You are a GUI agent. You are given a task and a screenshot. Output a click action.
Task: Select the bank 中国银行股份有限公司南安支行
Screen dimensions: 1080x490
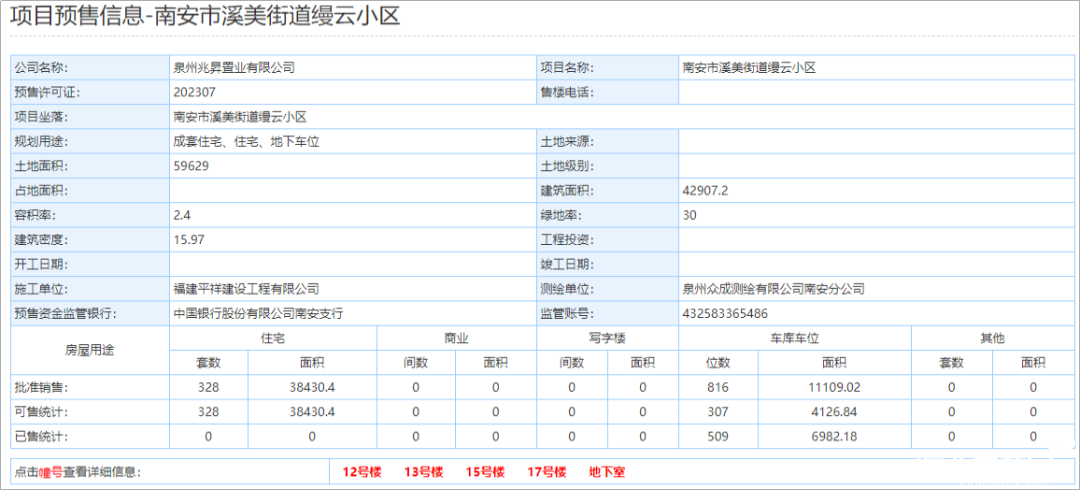258,314
